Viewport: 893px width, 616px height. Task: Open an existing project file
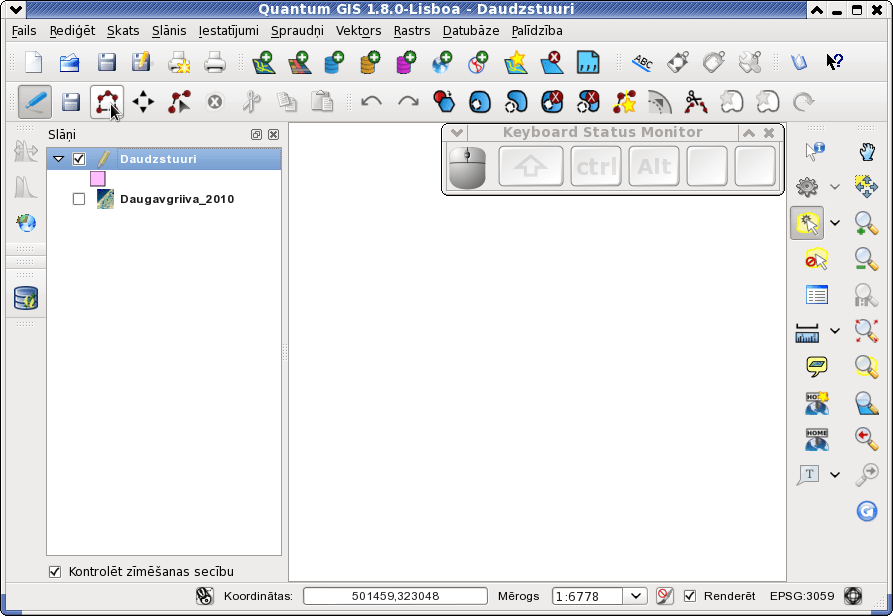(69, 61)
